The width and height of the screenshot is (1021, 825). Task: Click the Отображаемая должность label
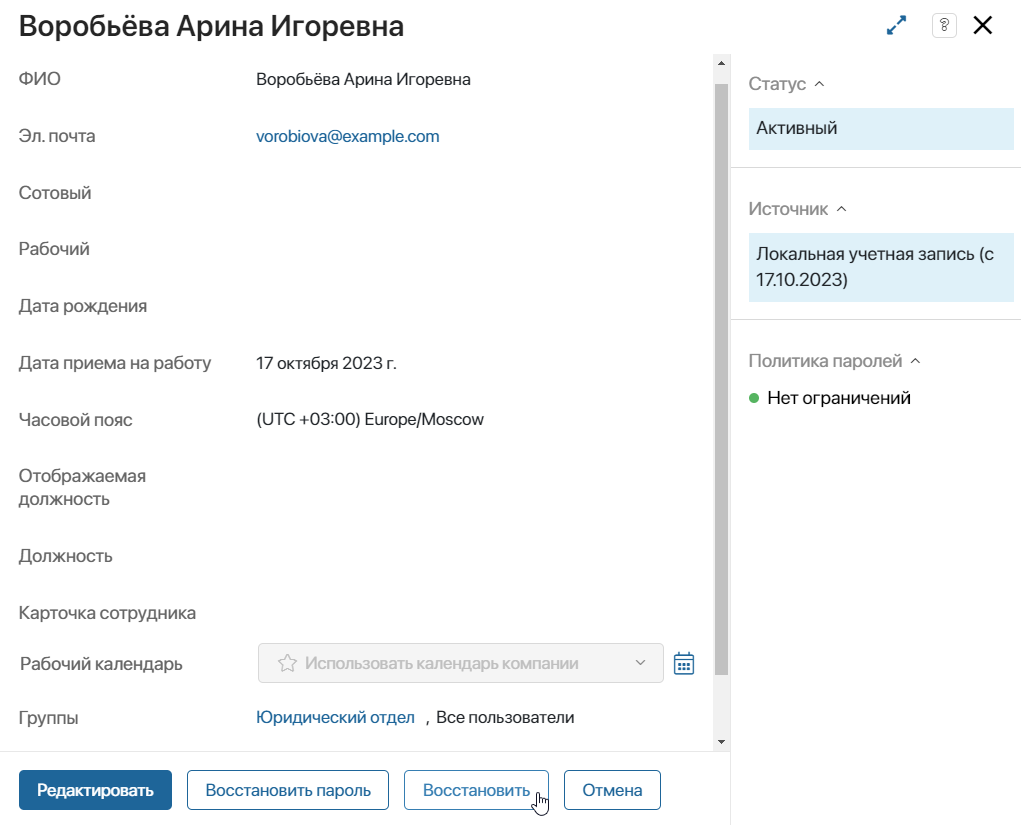tap(82, 488)
